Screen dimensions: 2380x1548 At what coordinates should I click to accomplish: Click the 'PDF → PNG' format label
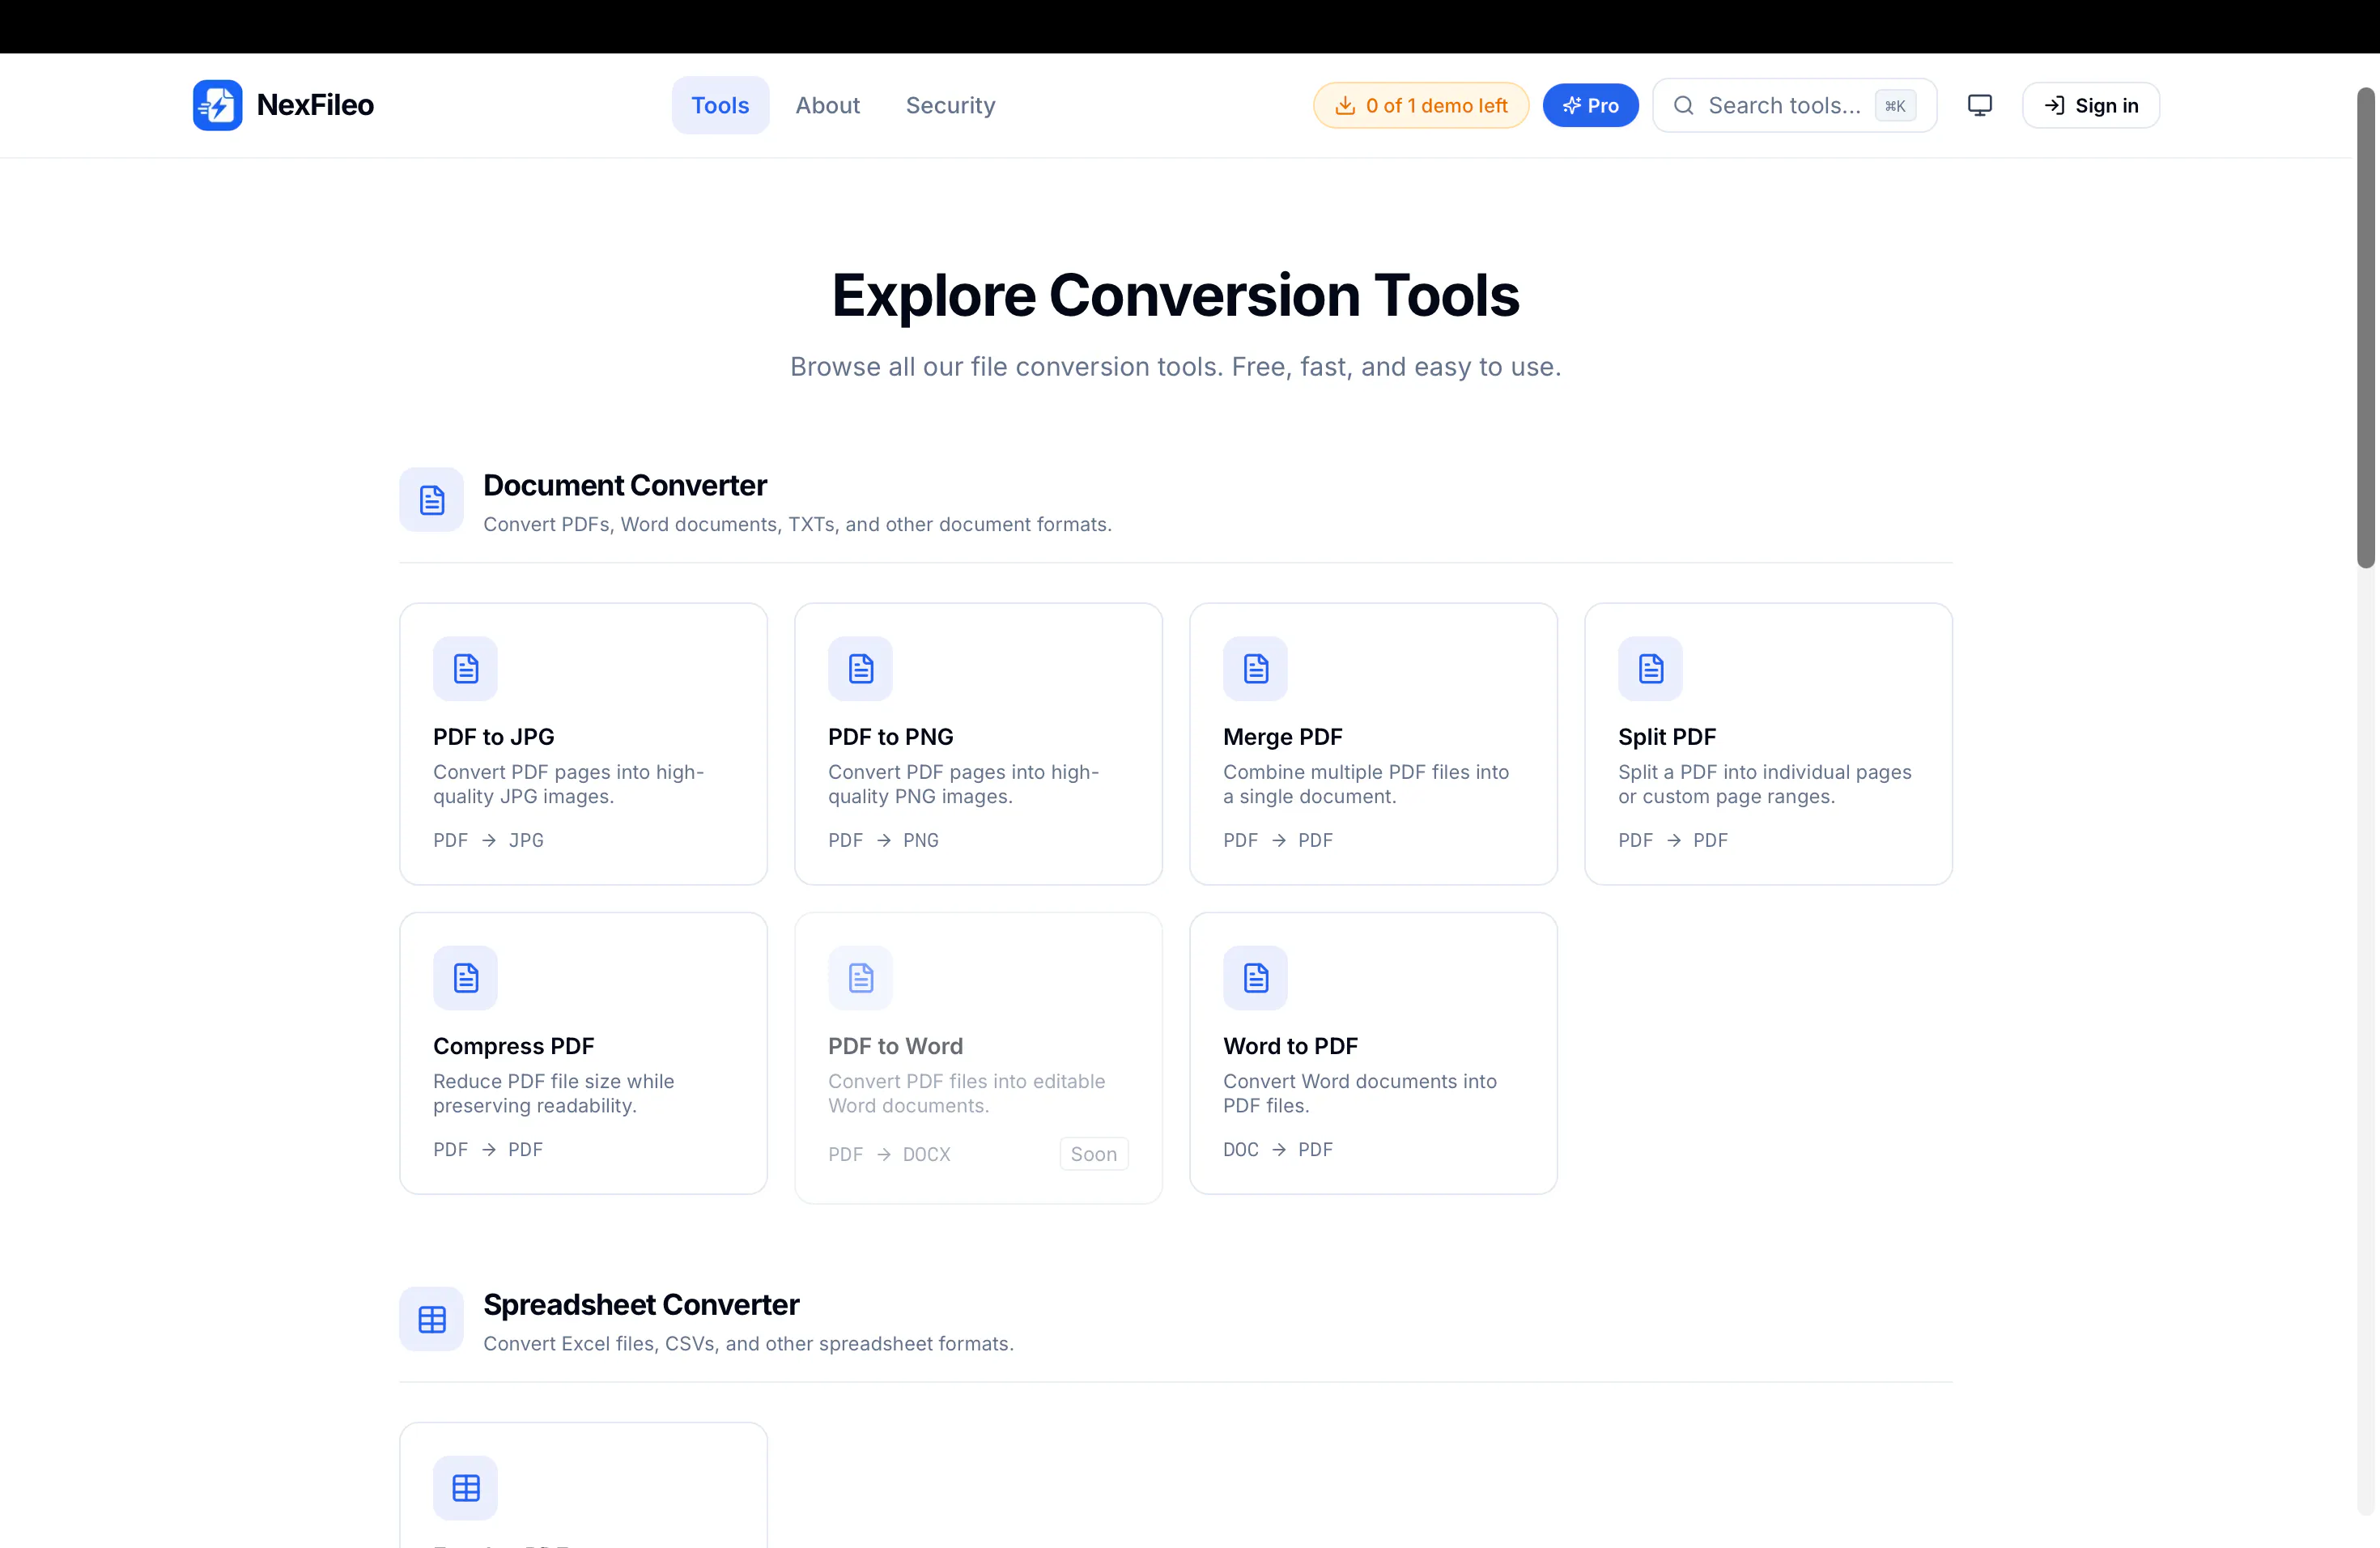(883, 840)
